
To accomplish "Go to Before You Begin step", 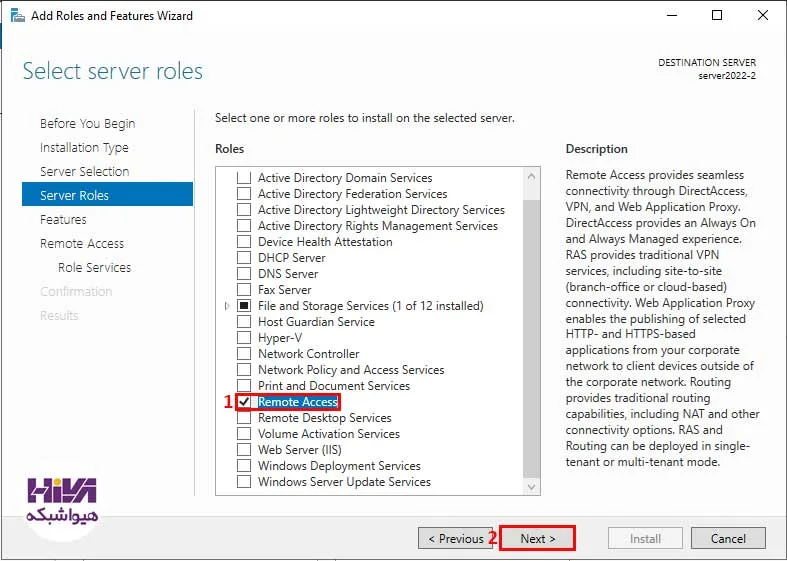I will tap(87, 123).
